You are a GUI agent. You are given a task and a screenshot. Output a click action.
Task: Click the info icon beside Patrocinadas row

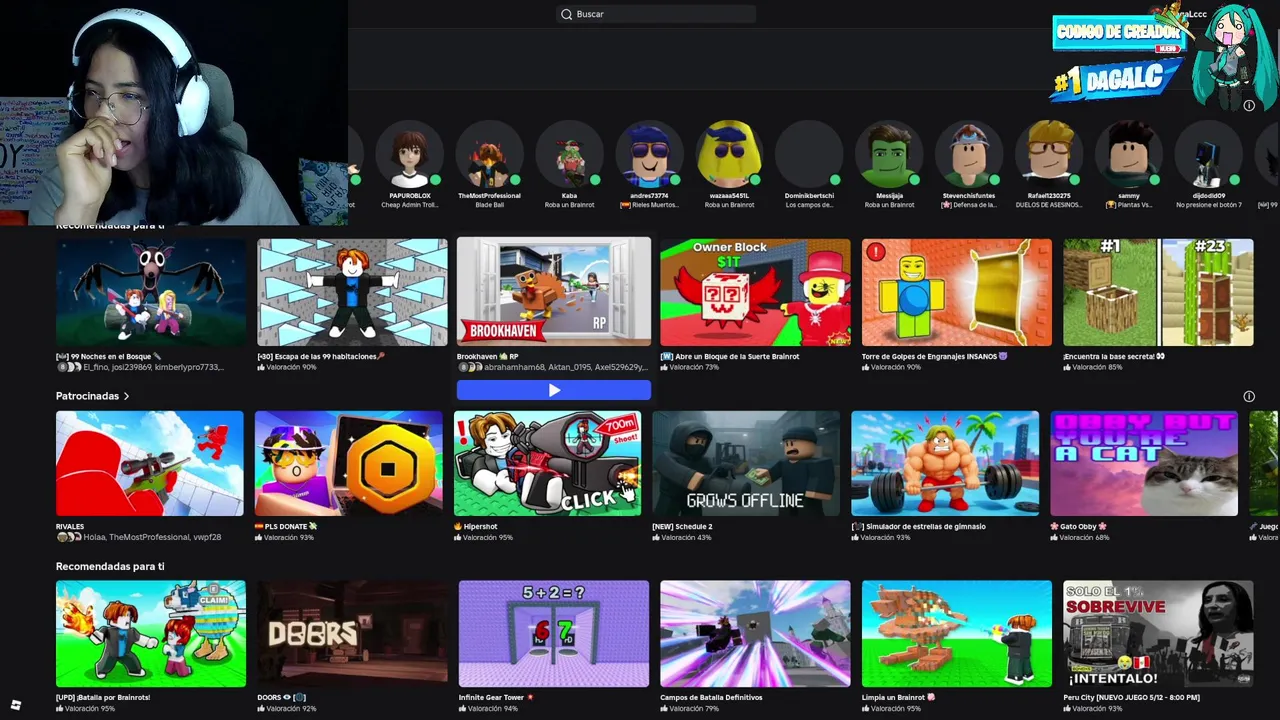pos(1249,397)
